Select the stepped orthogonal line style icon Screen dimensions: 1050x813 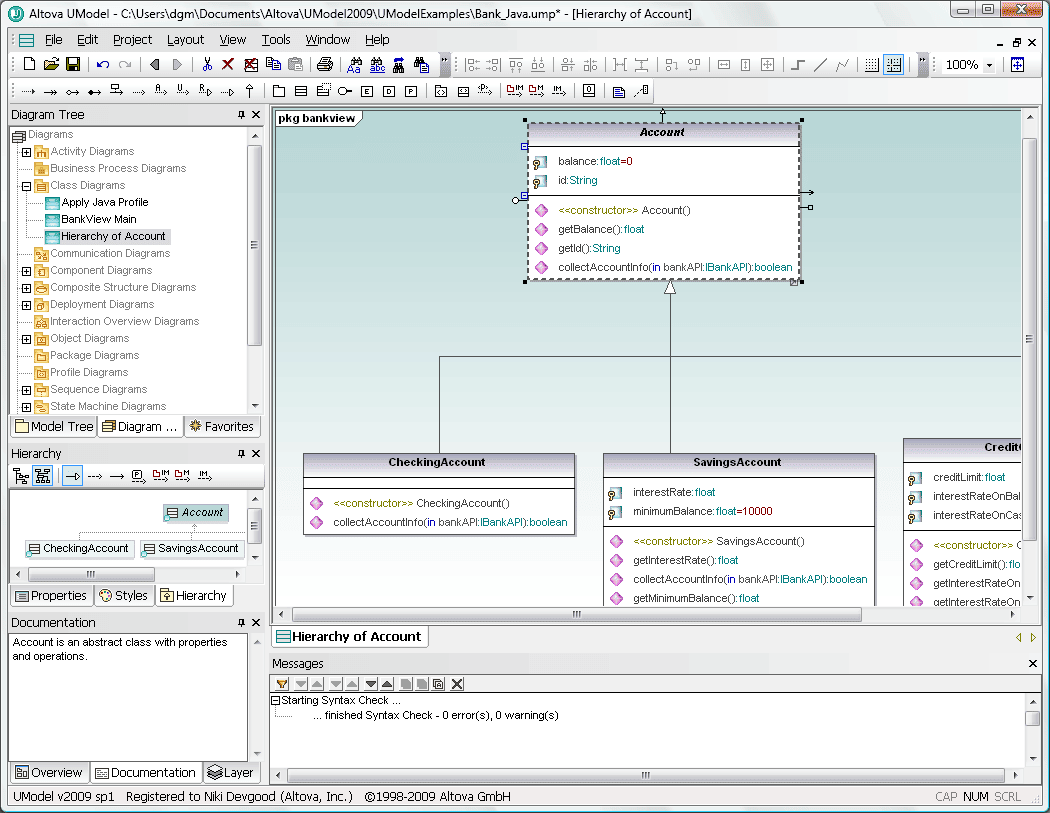(x=798, y=64)
